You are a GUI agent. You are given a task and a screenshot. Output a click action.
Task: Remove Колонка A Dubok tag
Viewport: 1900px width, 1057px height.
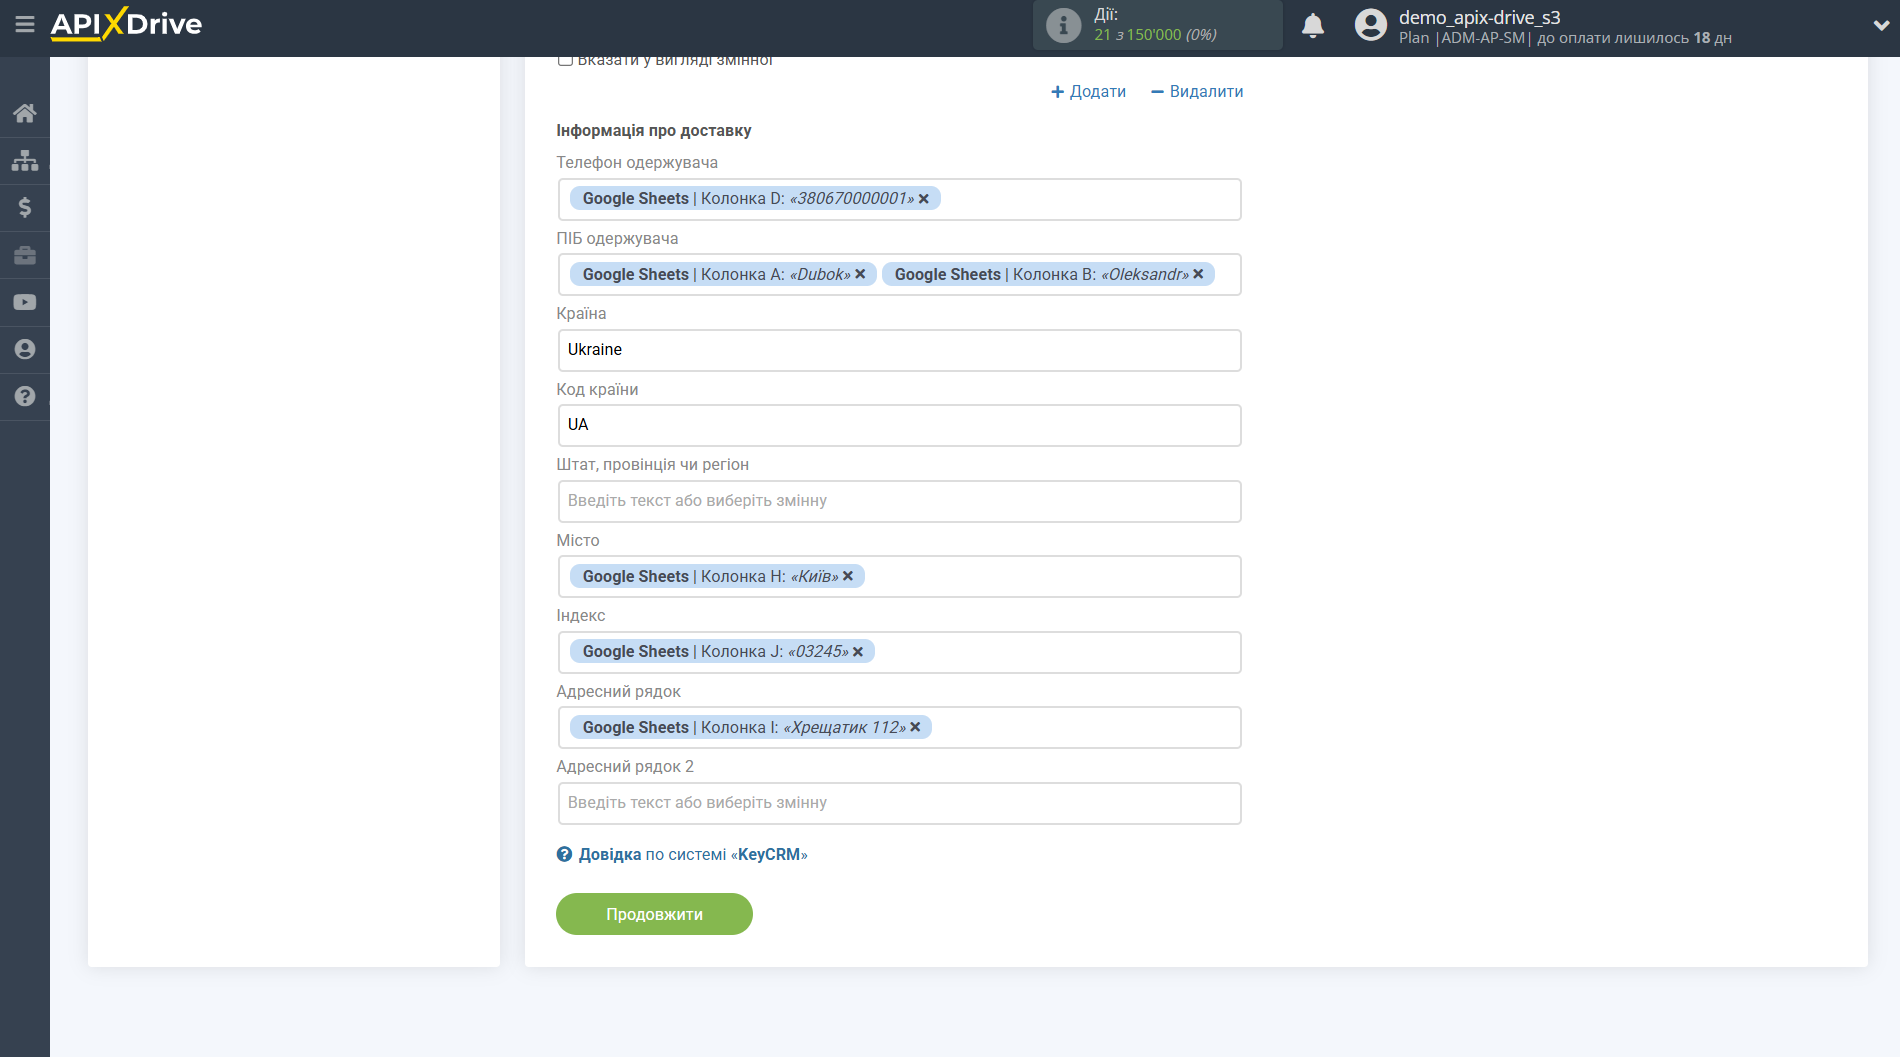(860, 274)
